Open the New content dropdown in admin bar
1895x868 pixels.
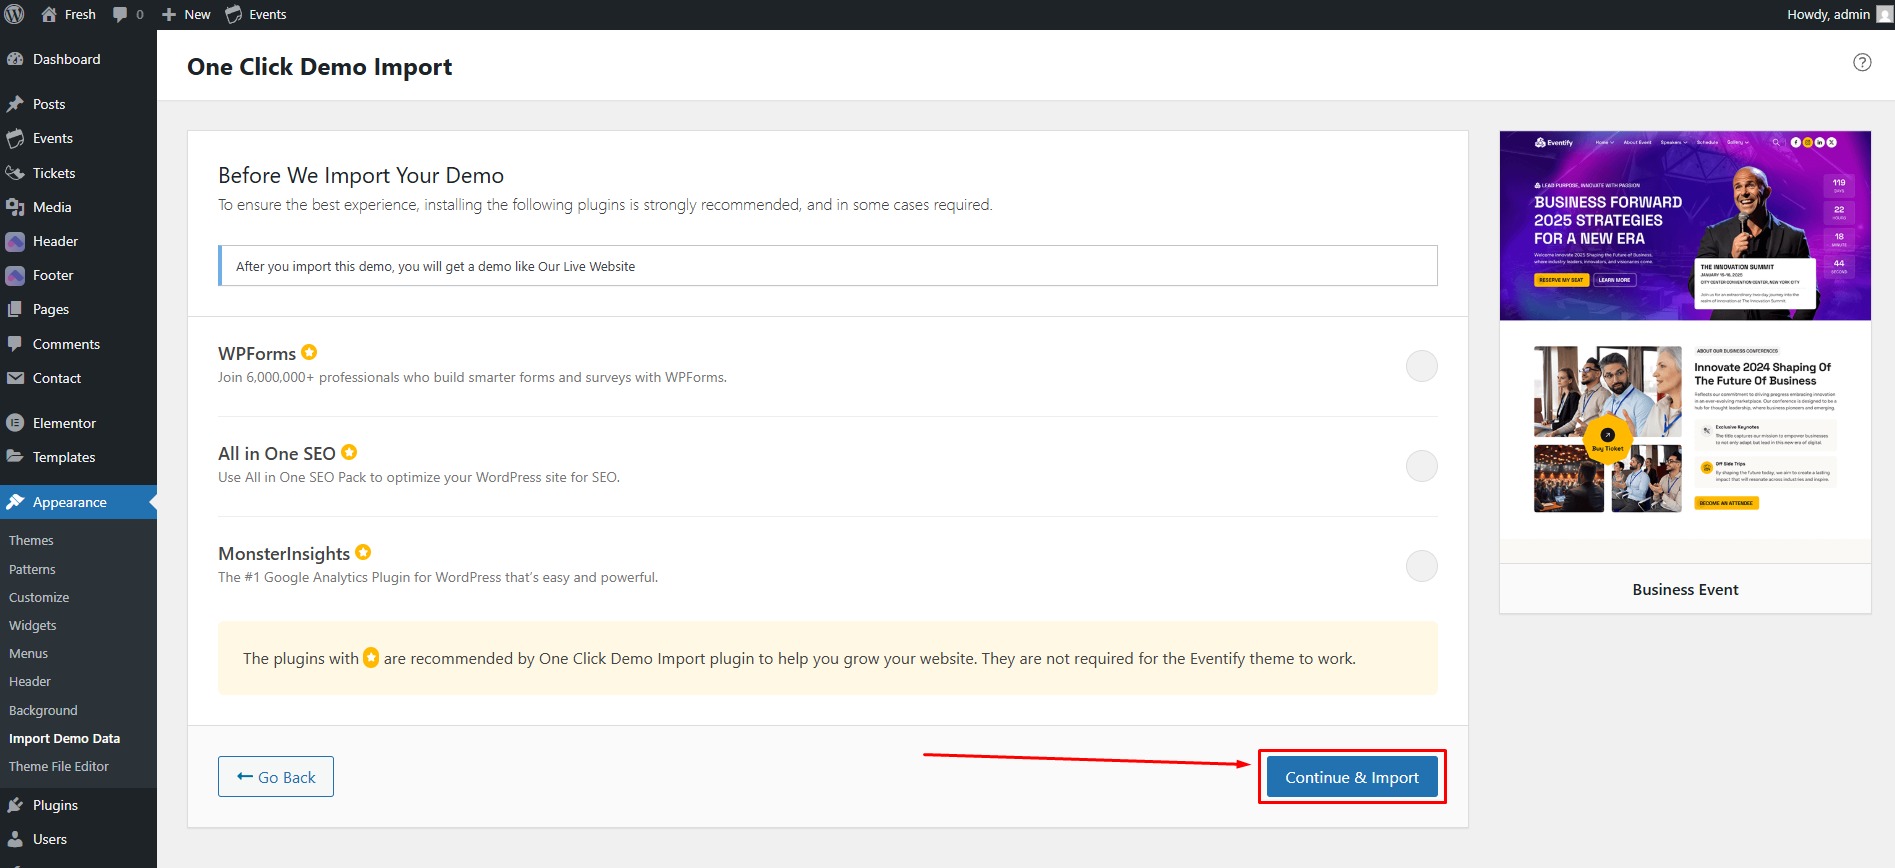[x=186, y=14]
